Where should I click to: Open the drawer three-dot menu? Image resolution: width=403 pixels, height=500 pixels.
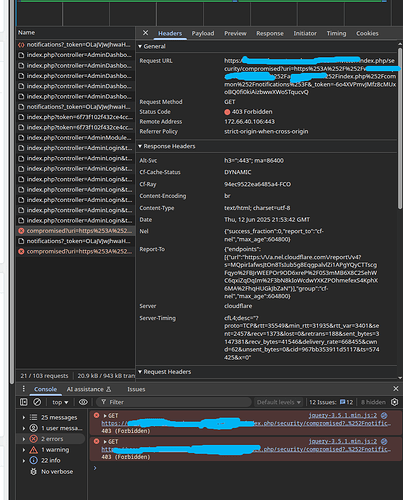[x=23, y=389]
